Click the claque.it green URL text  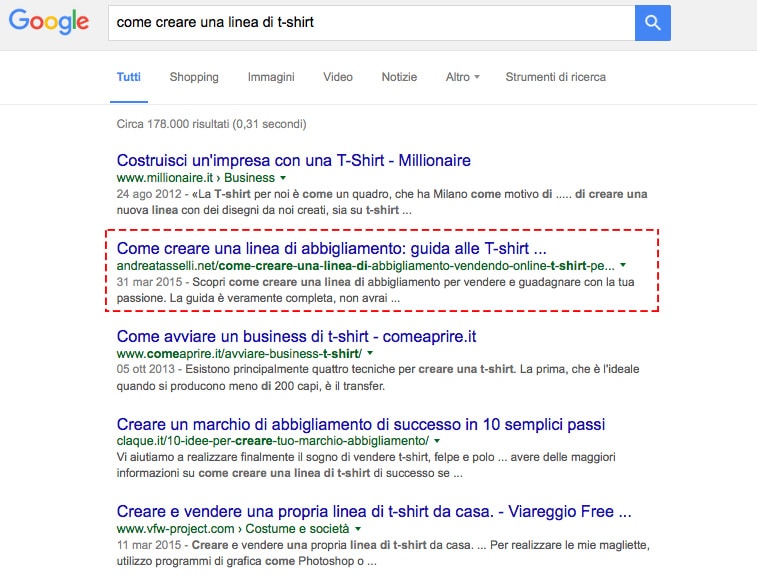click(x=273, y=441)
